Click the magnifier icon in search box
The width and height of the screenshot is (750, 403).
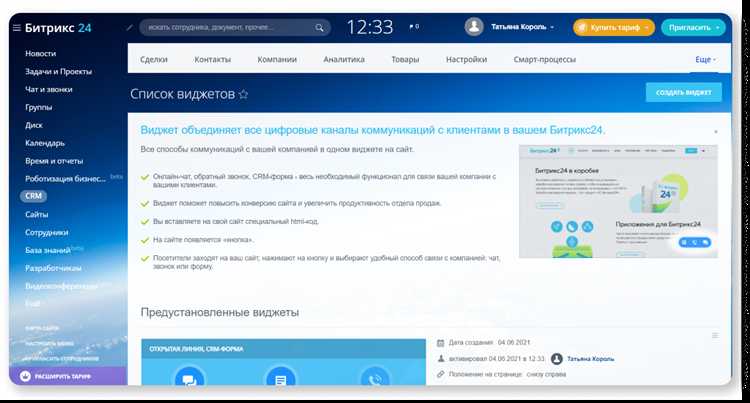click(319, 28)
